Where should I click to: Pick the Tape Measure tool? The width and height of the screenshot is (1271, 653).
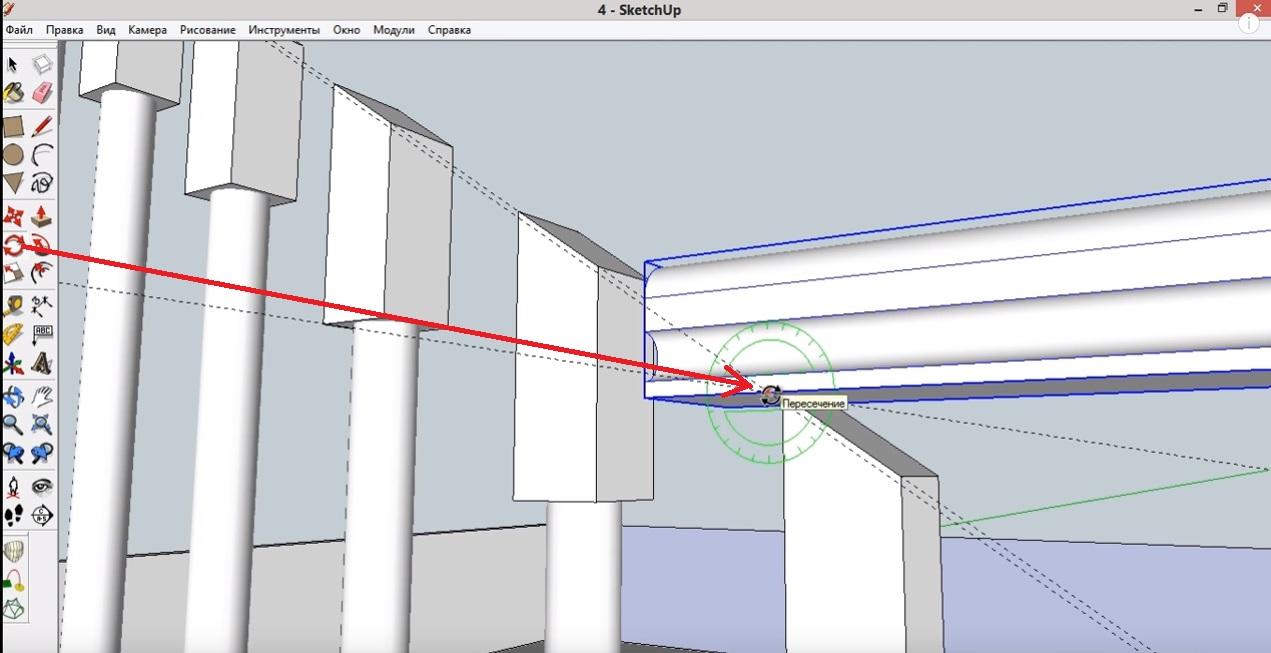pyautogui.click(x=13, y=305)
